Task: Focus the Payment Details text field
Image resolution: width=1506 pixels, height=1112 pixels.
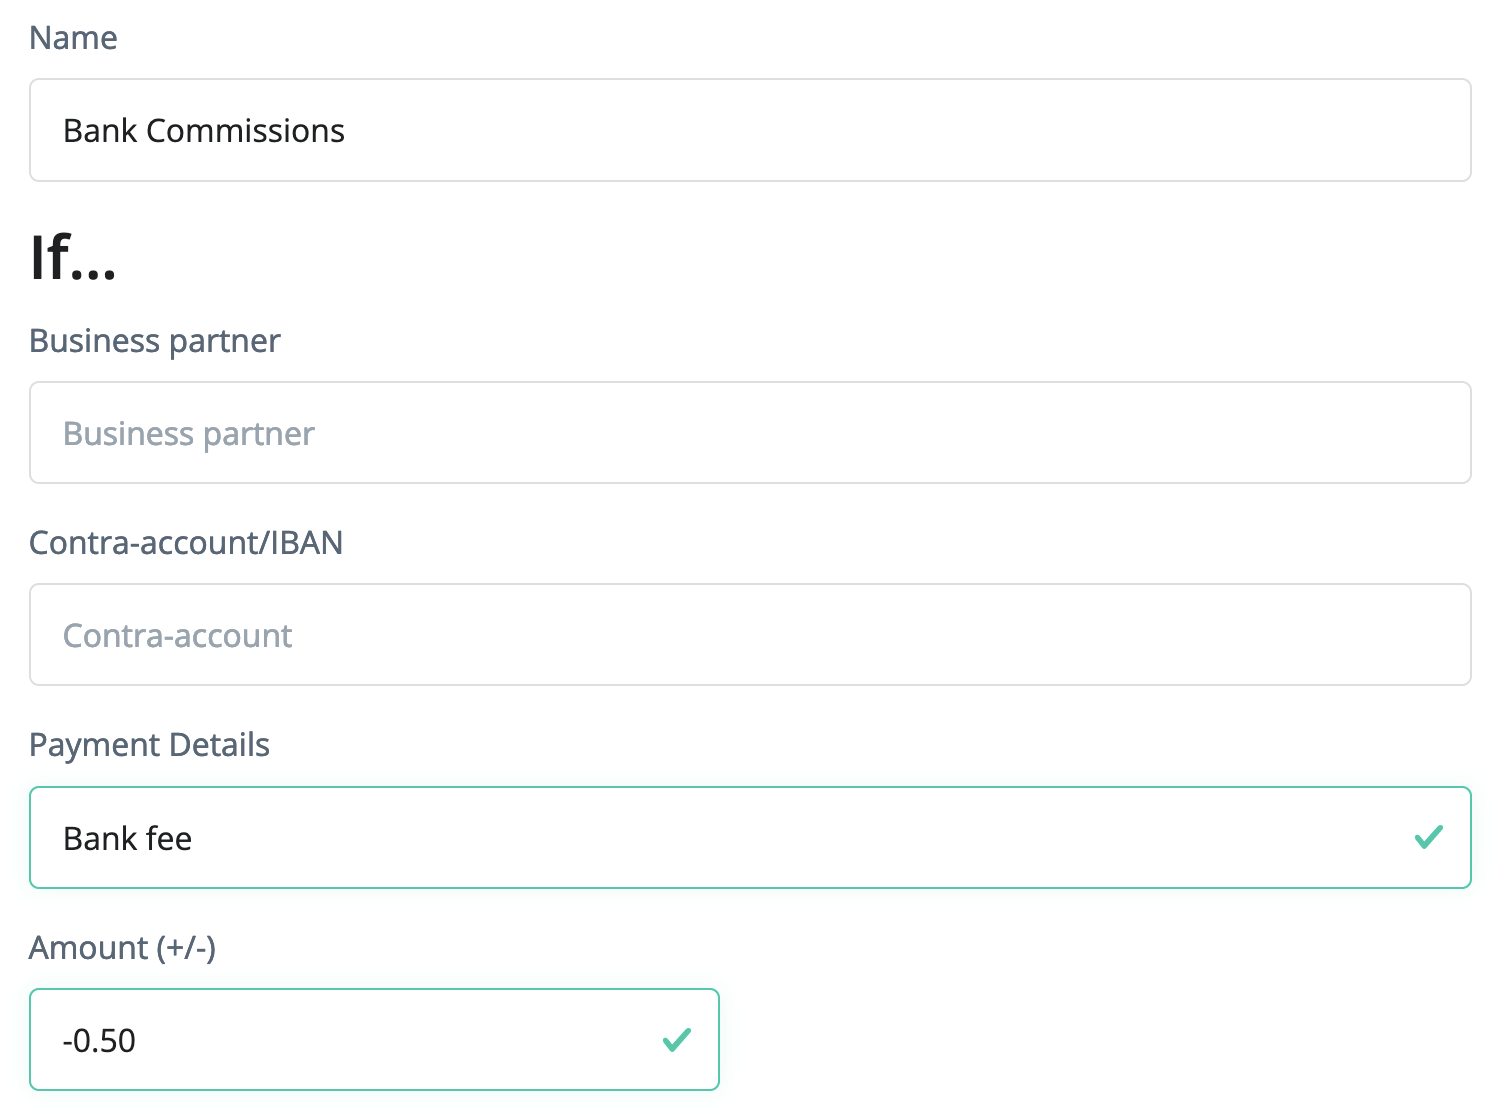Action: pyautogui.click(x=700, y=838)
